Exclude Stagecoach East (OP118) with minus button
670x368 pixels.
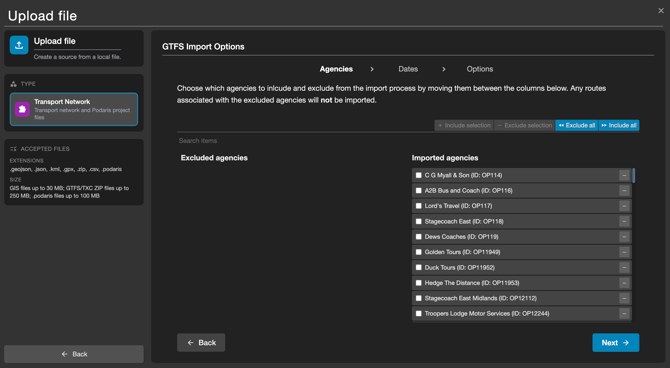click(x=624, y=221)
